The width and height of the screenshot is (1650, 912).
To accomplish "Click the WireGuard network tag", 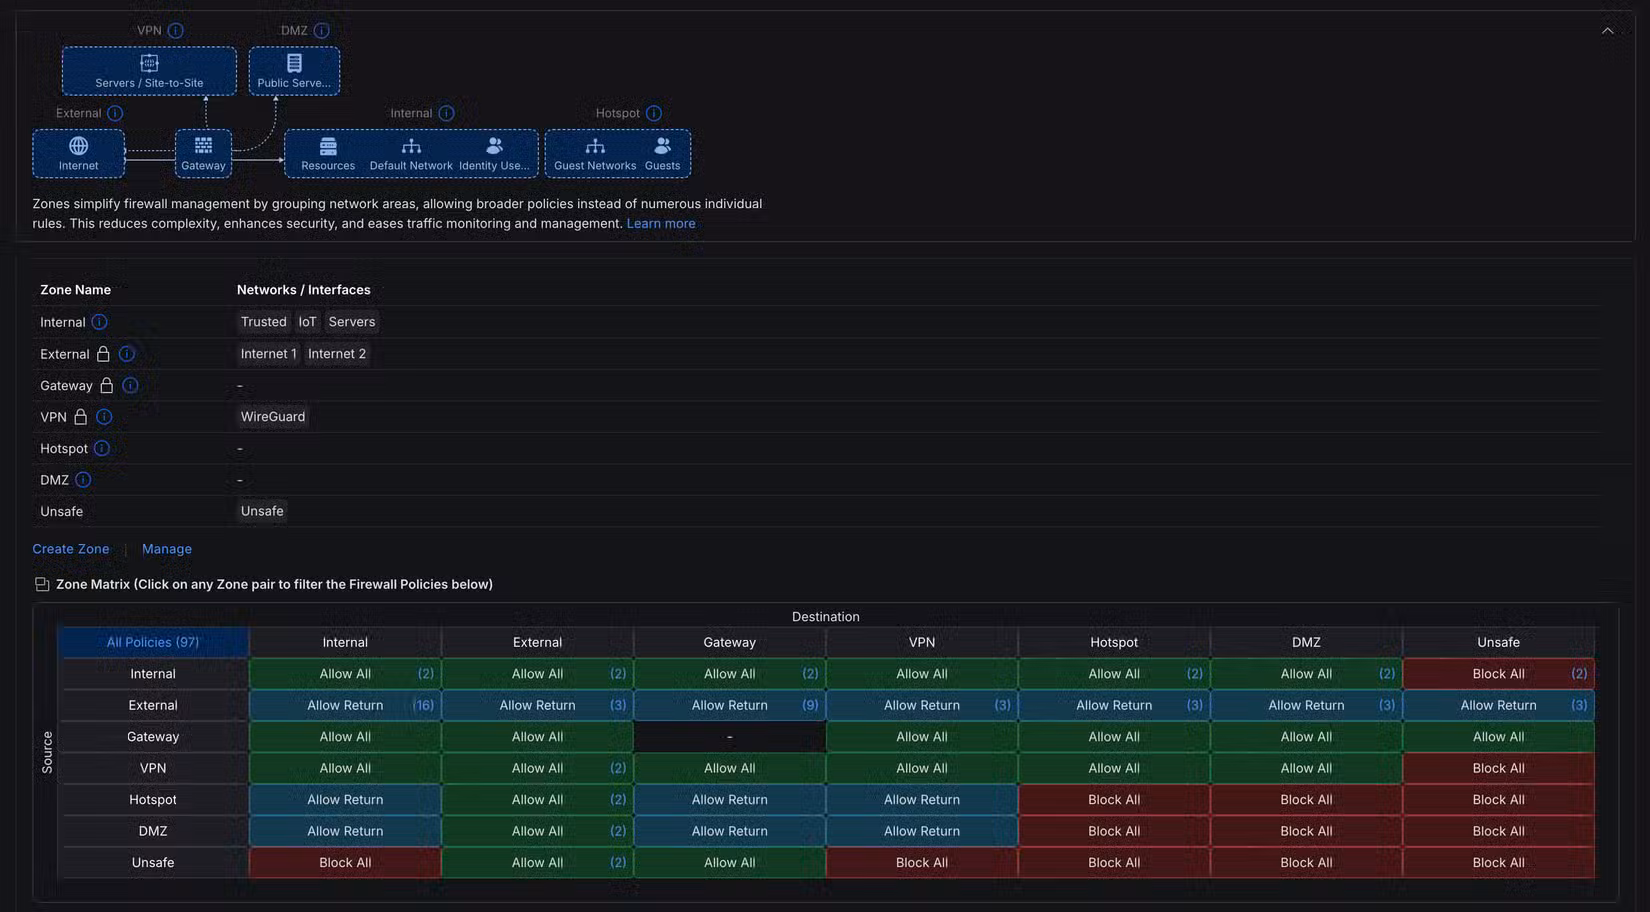I will (x=273, y=417).
